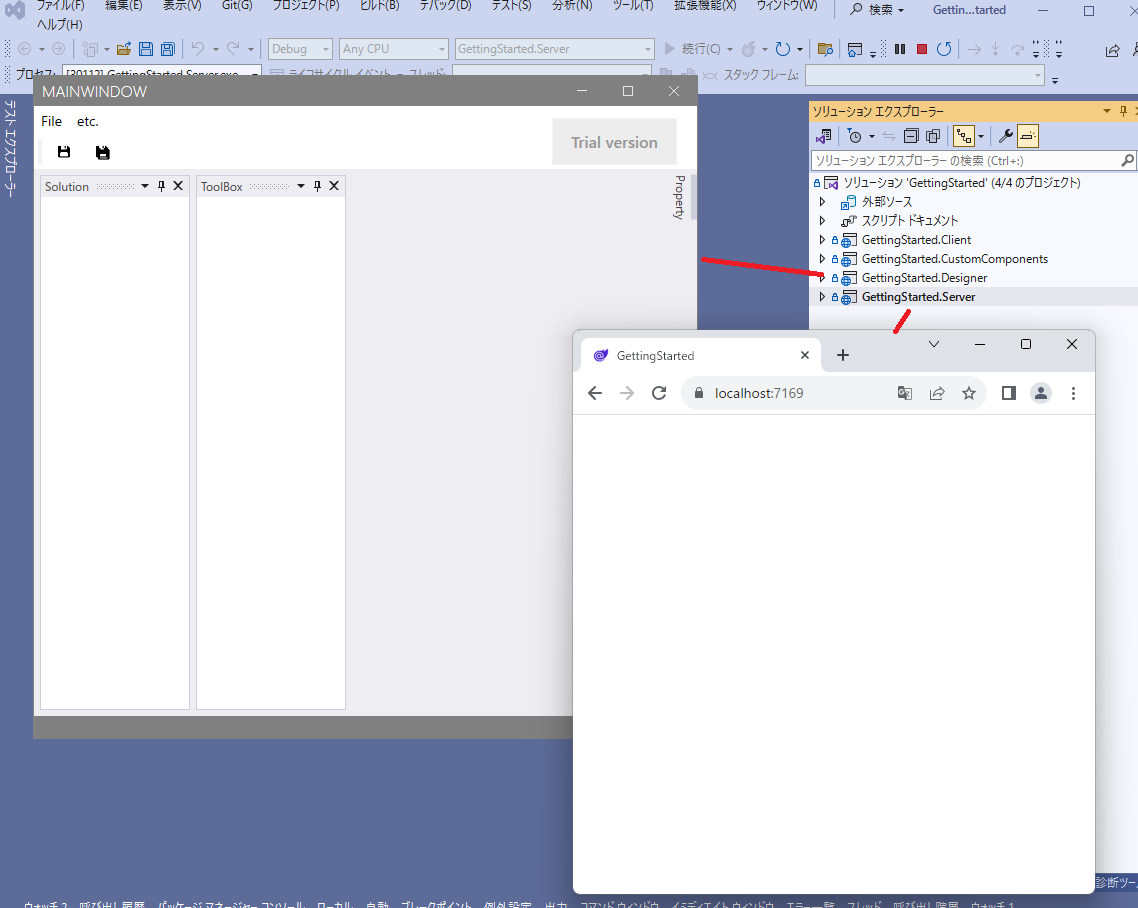Bookmark localhost page with the star icon

coord(968,393)
